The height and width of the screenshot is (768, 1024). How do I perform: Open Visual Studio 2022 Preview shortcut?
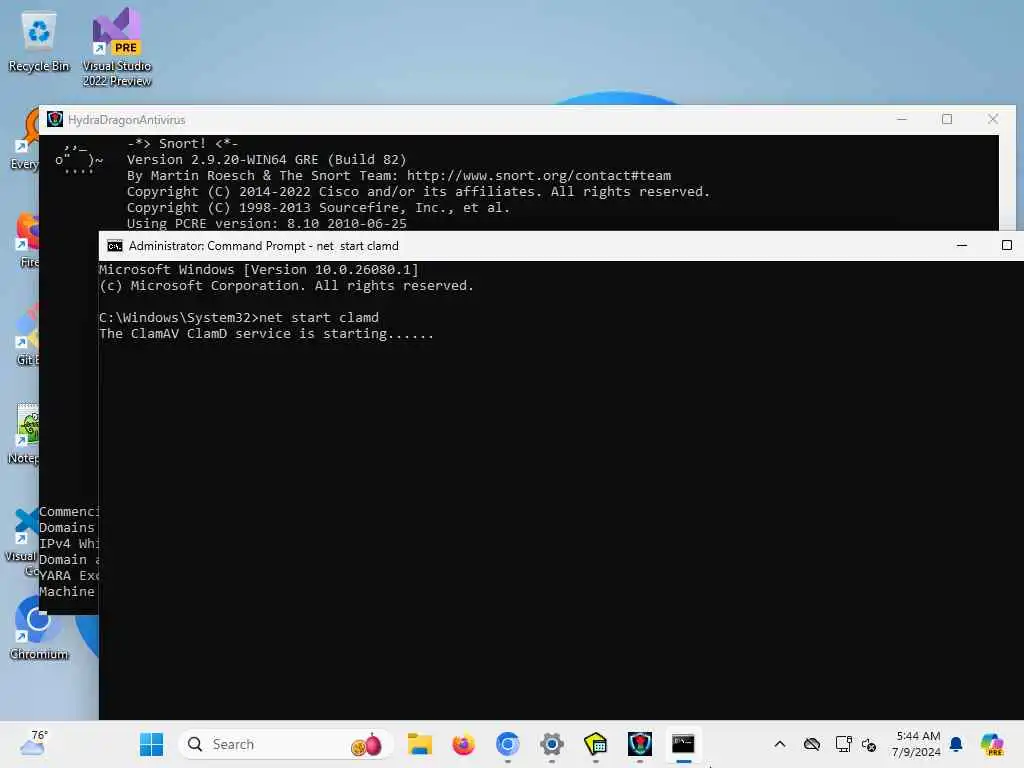(x=117, y=47)
